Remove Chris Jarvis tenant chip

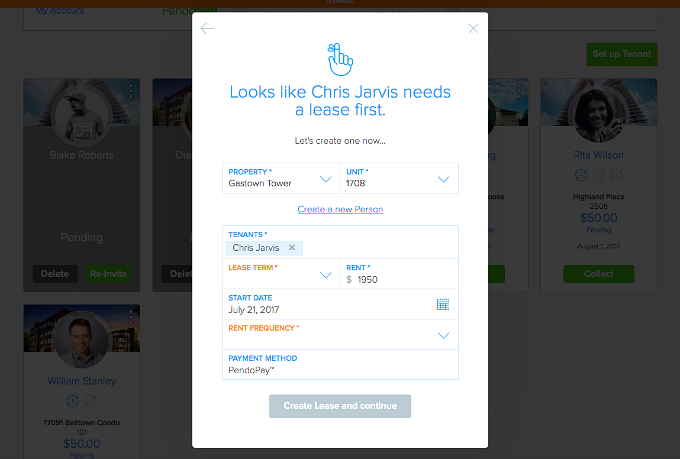(292, 247)
